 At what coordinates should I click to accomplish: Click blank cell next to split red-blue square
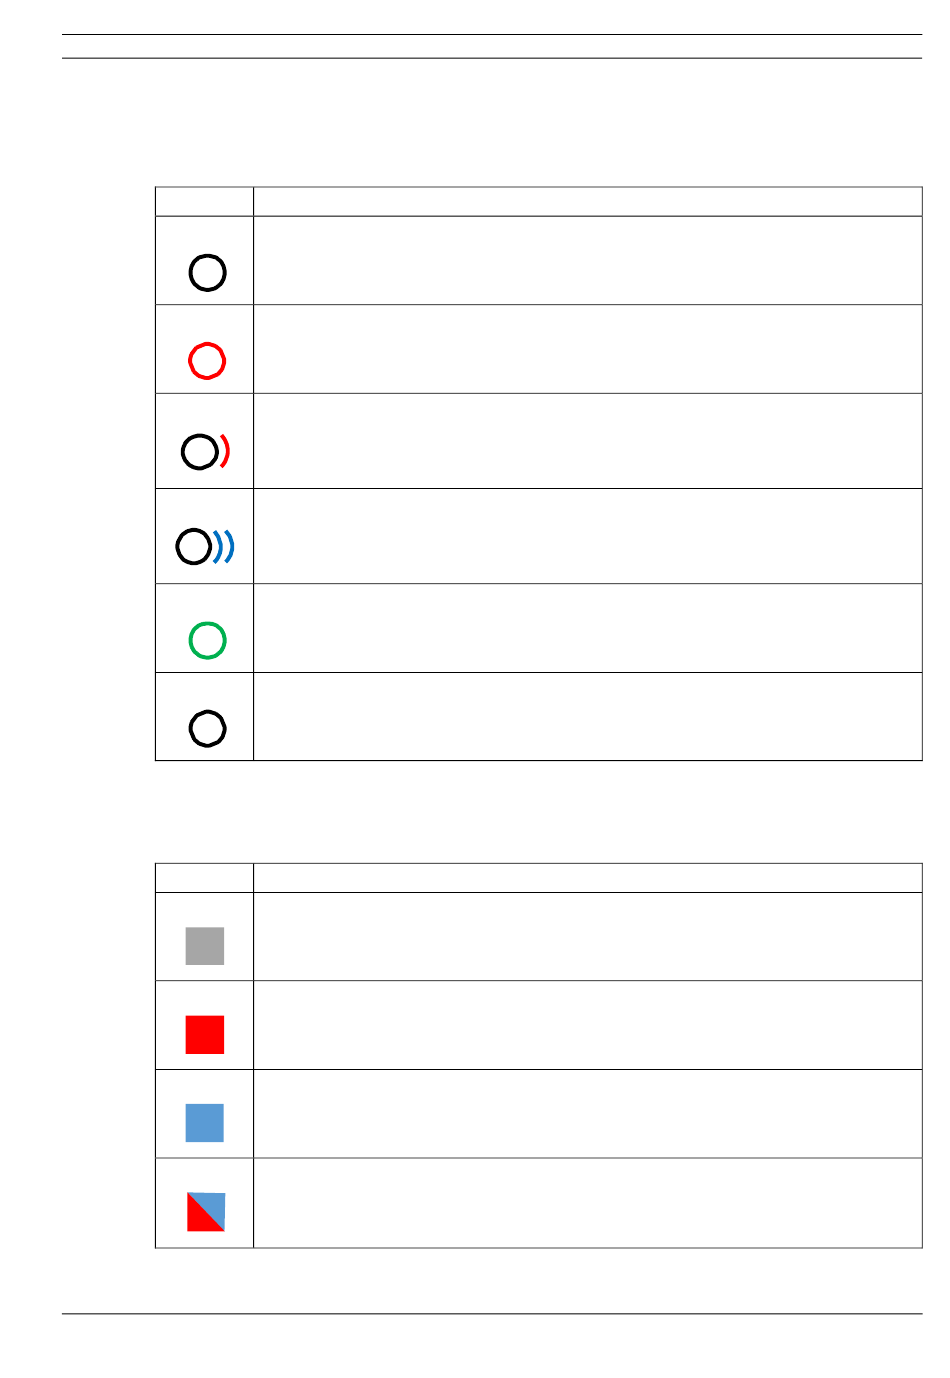tap(588, 1203)
